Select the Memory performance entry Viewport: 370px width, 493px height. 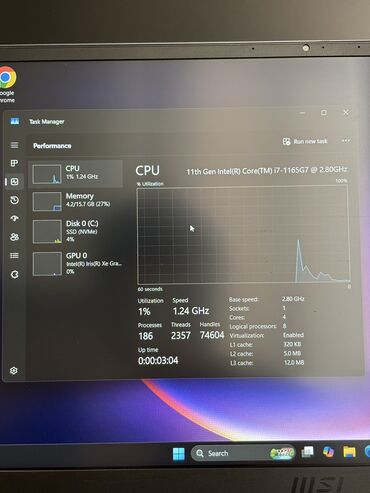pyautogui.click(x=76, y=201)
